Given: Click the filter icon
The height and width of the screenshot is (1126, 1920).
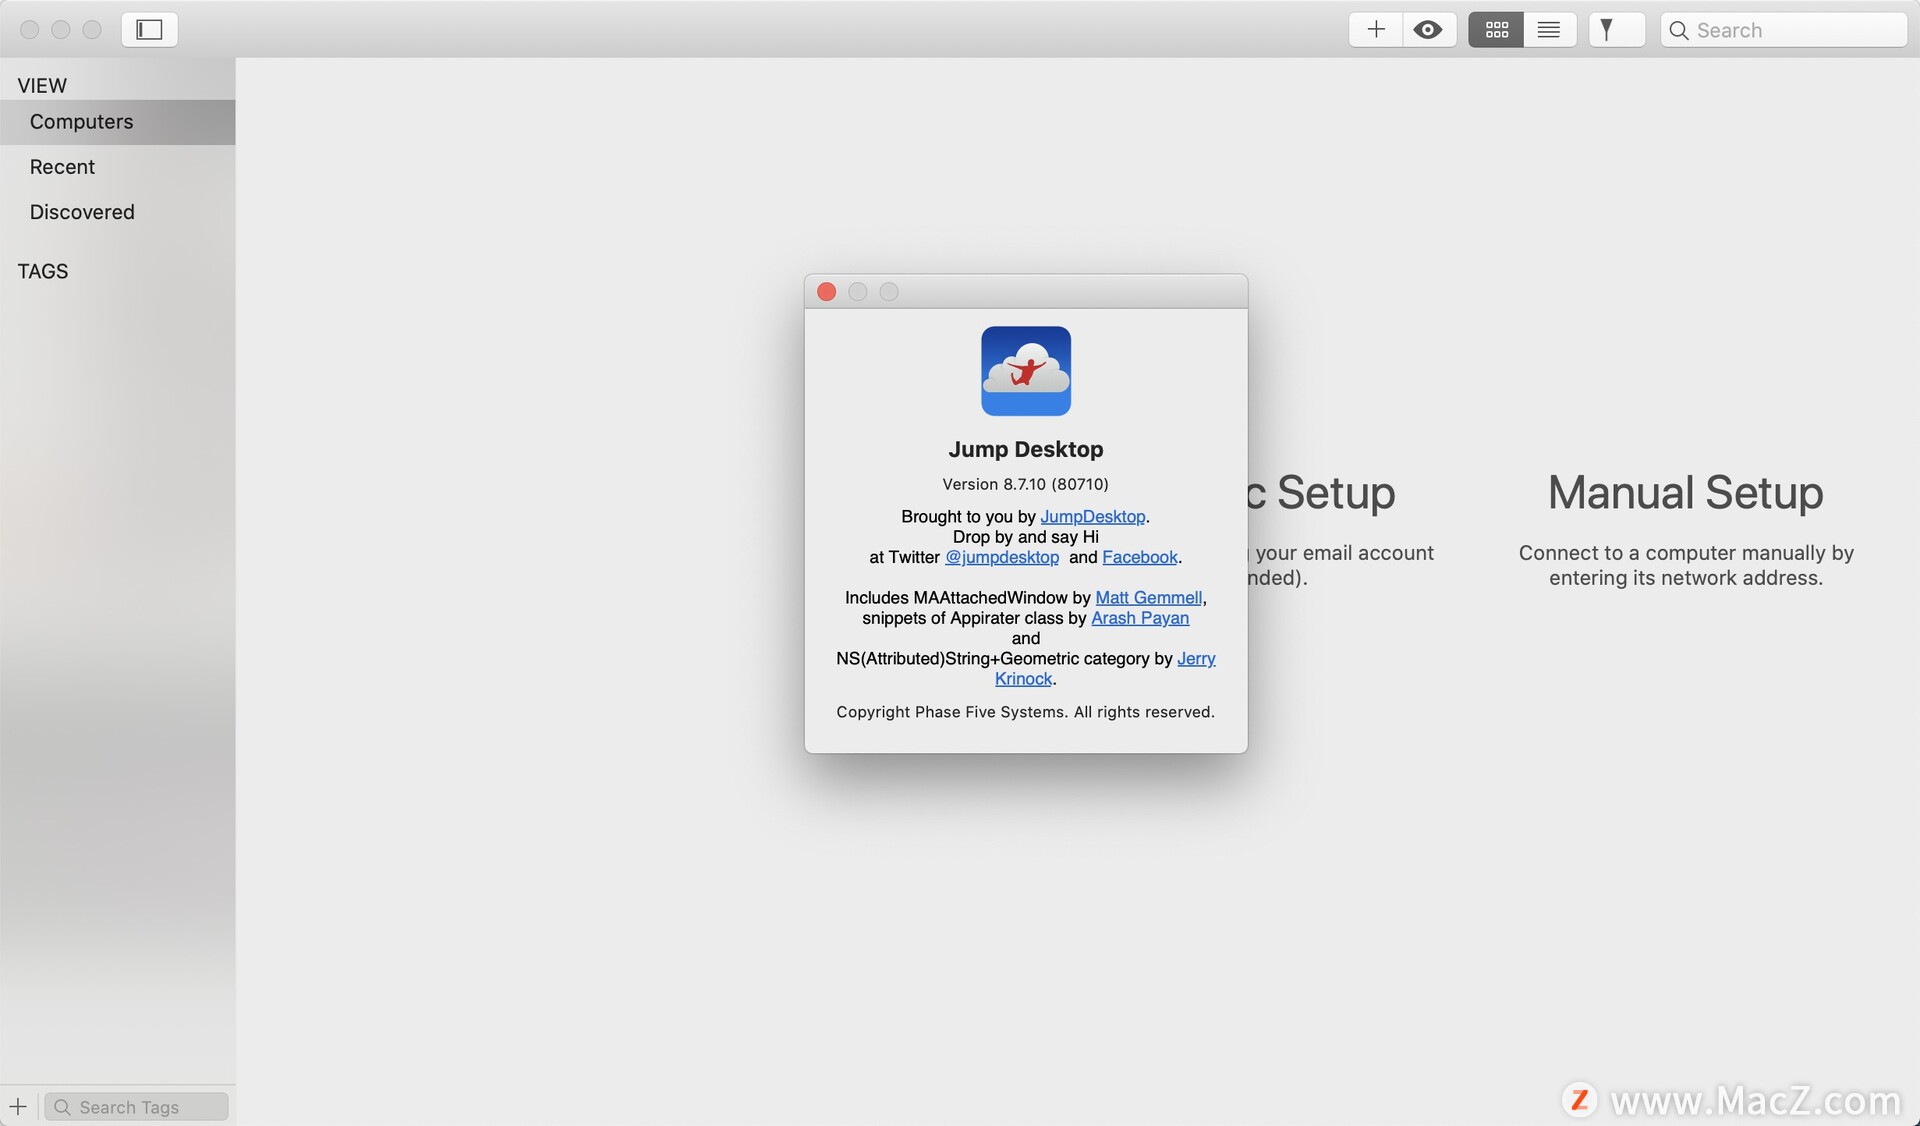Looking at the screenshot, I should coord(1606,28).
